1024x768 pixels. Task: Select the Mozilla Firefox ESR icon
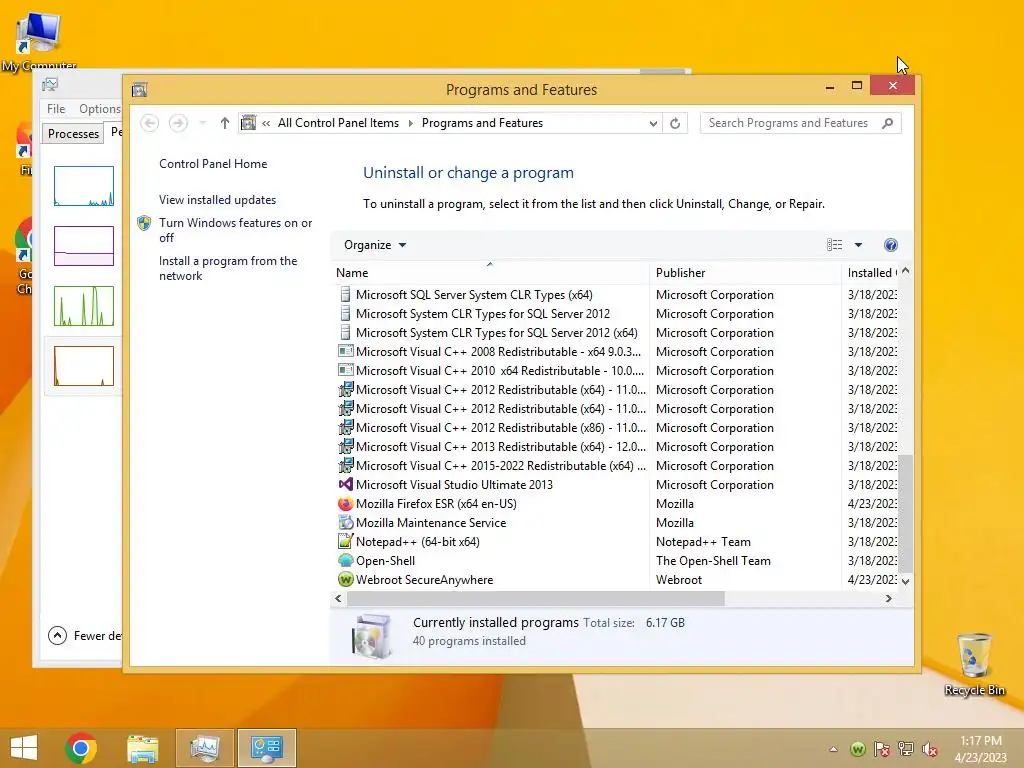pos(345,504)
